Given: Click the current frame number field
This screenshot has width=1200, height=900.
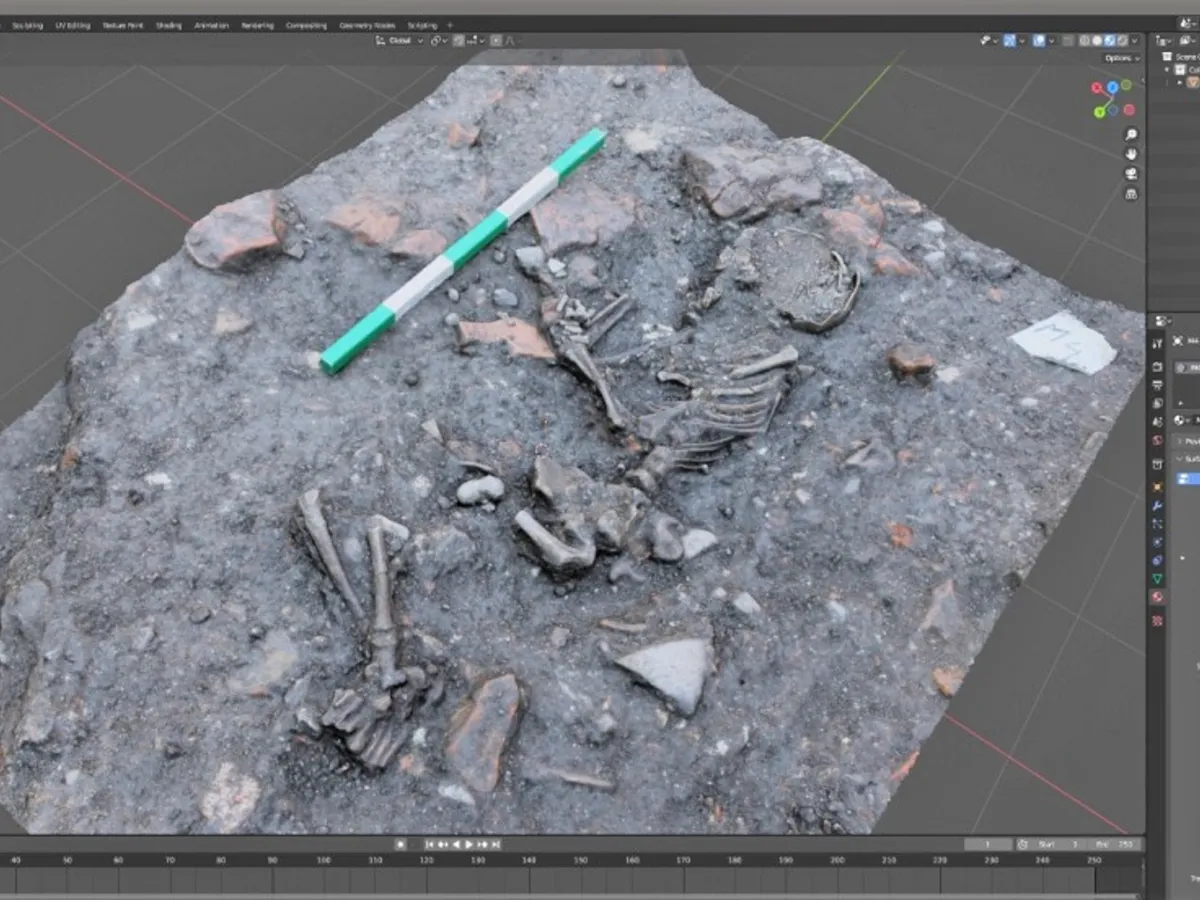Looking at the screenshot, I should pos(988,844).
